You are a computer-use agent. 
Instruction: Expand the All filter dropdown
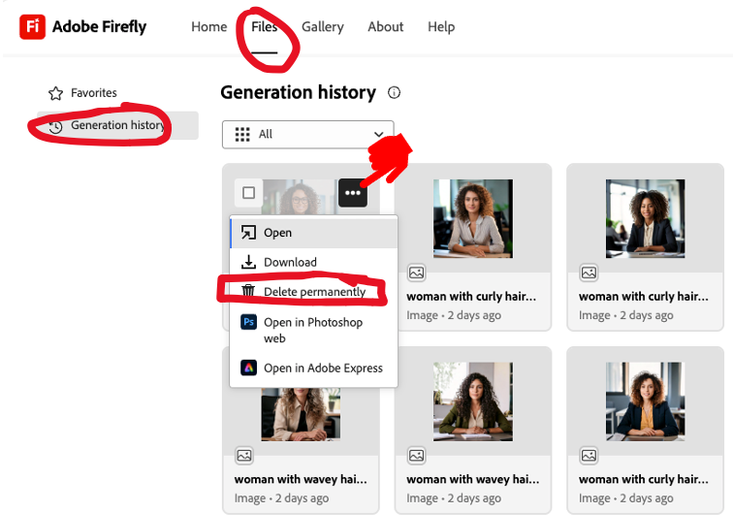(x=307, y=134)
